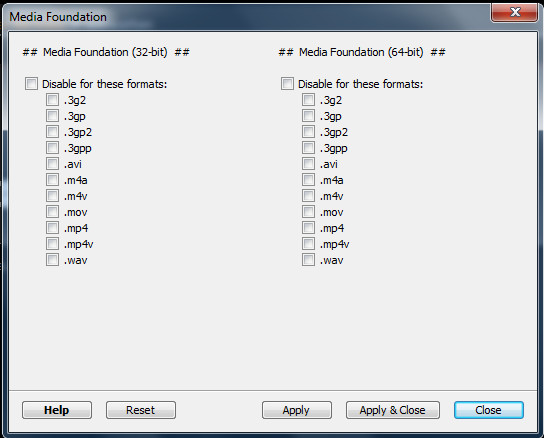Tick .3gp under Media Foundation 64-bit
Viewport: 544px width, 438px height.
(308, 116)
